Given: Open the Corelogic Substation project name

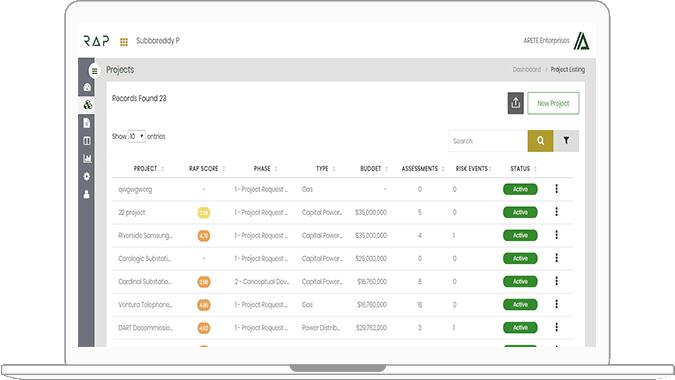Looking at the screenshot, I should click(x=144, y=259).
